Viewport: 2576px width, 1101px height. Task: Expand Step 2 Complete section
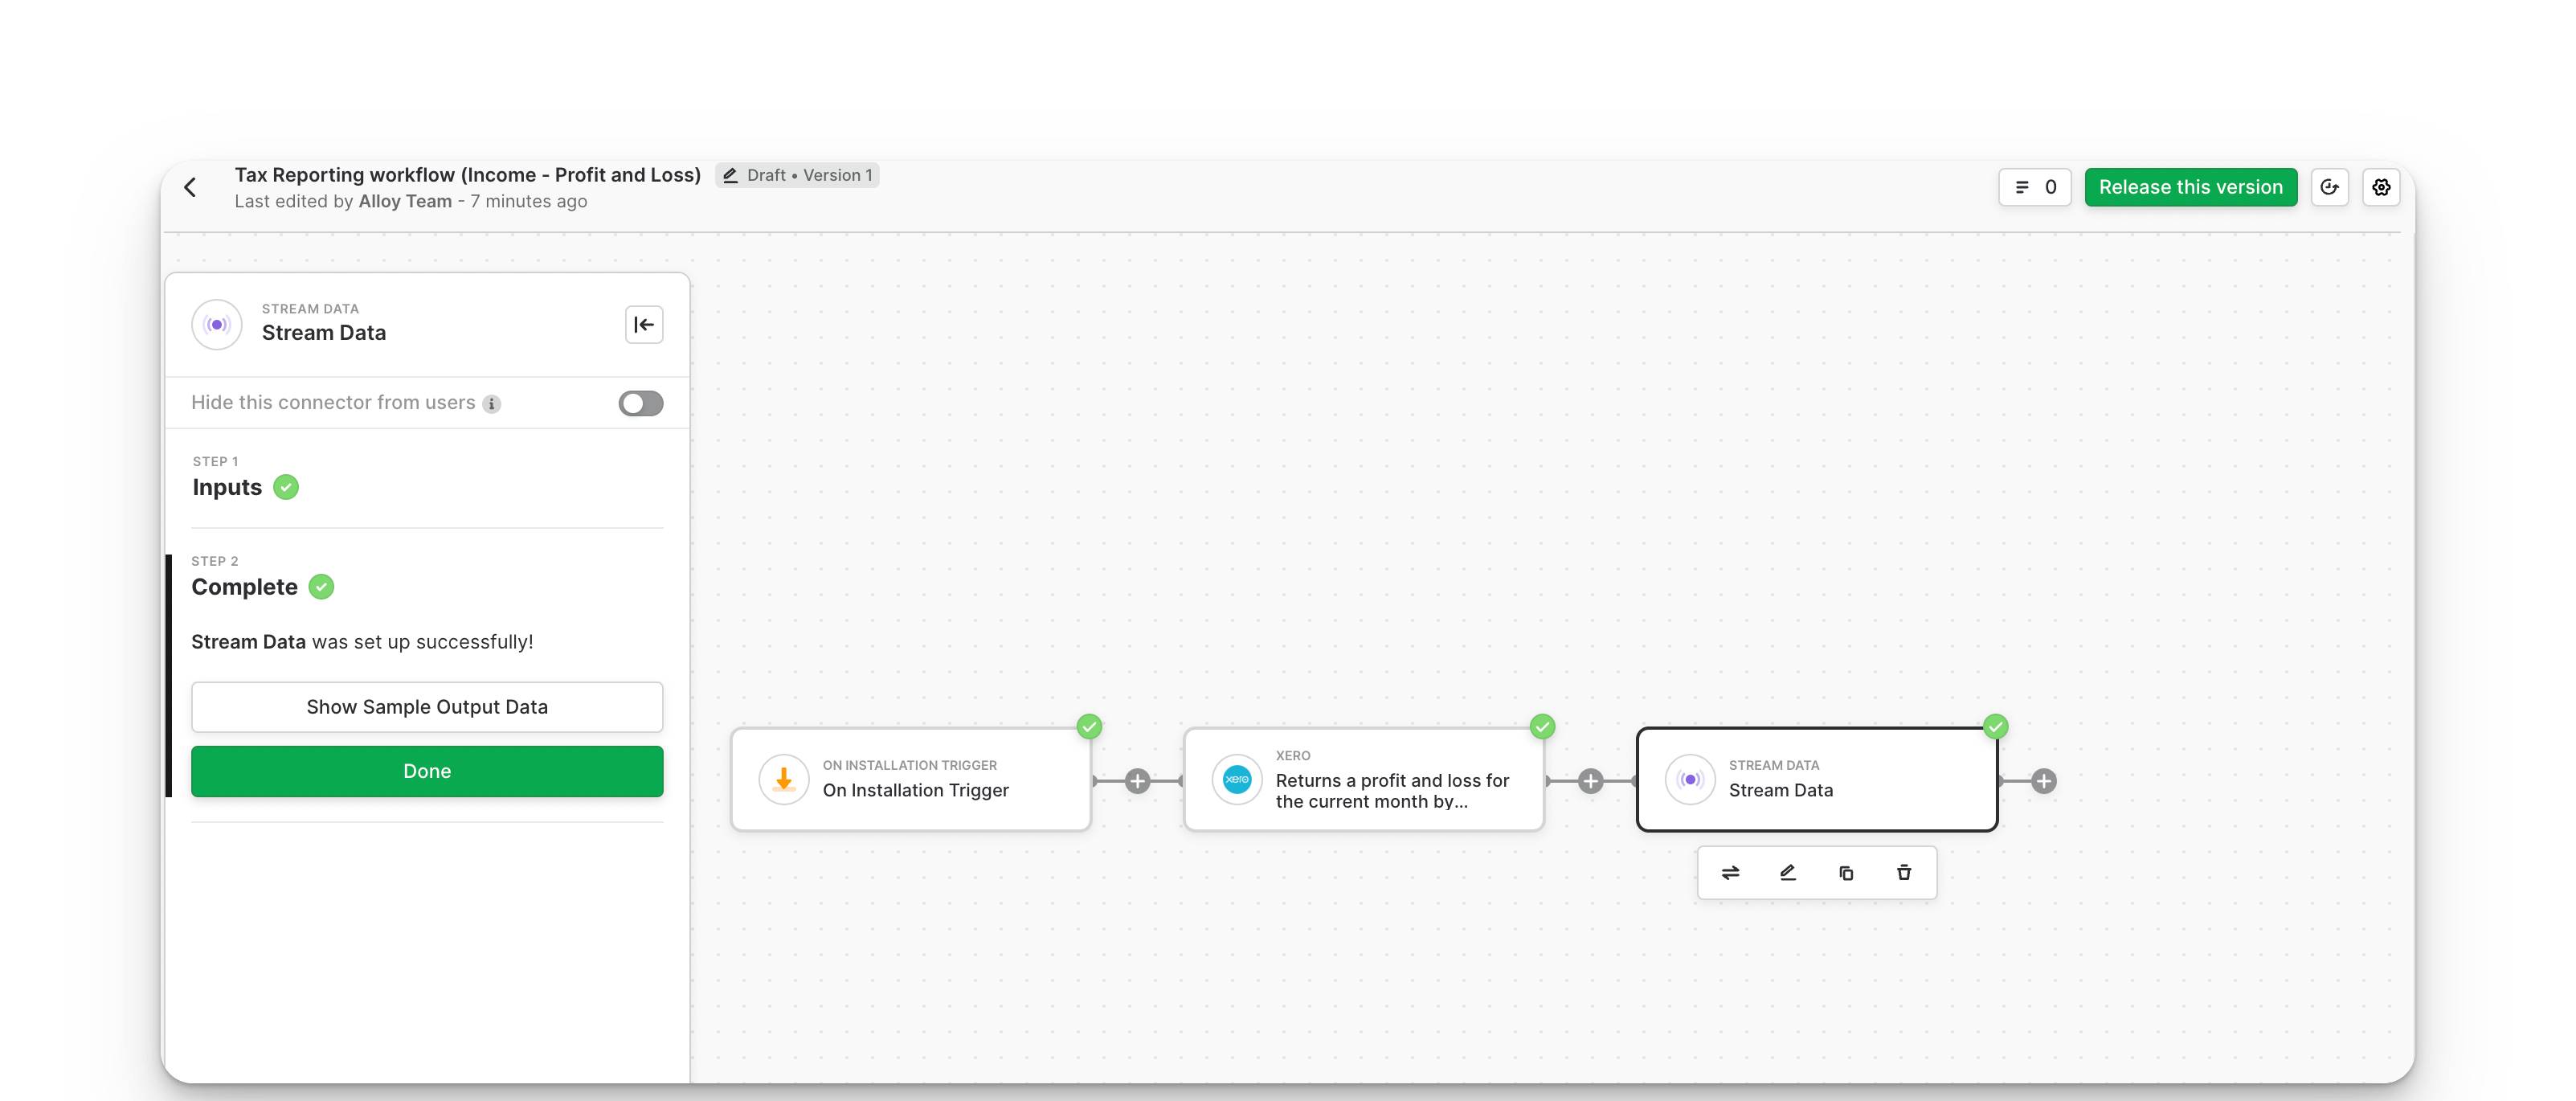coord(244,587)
